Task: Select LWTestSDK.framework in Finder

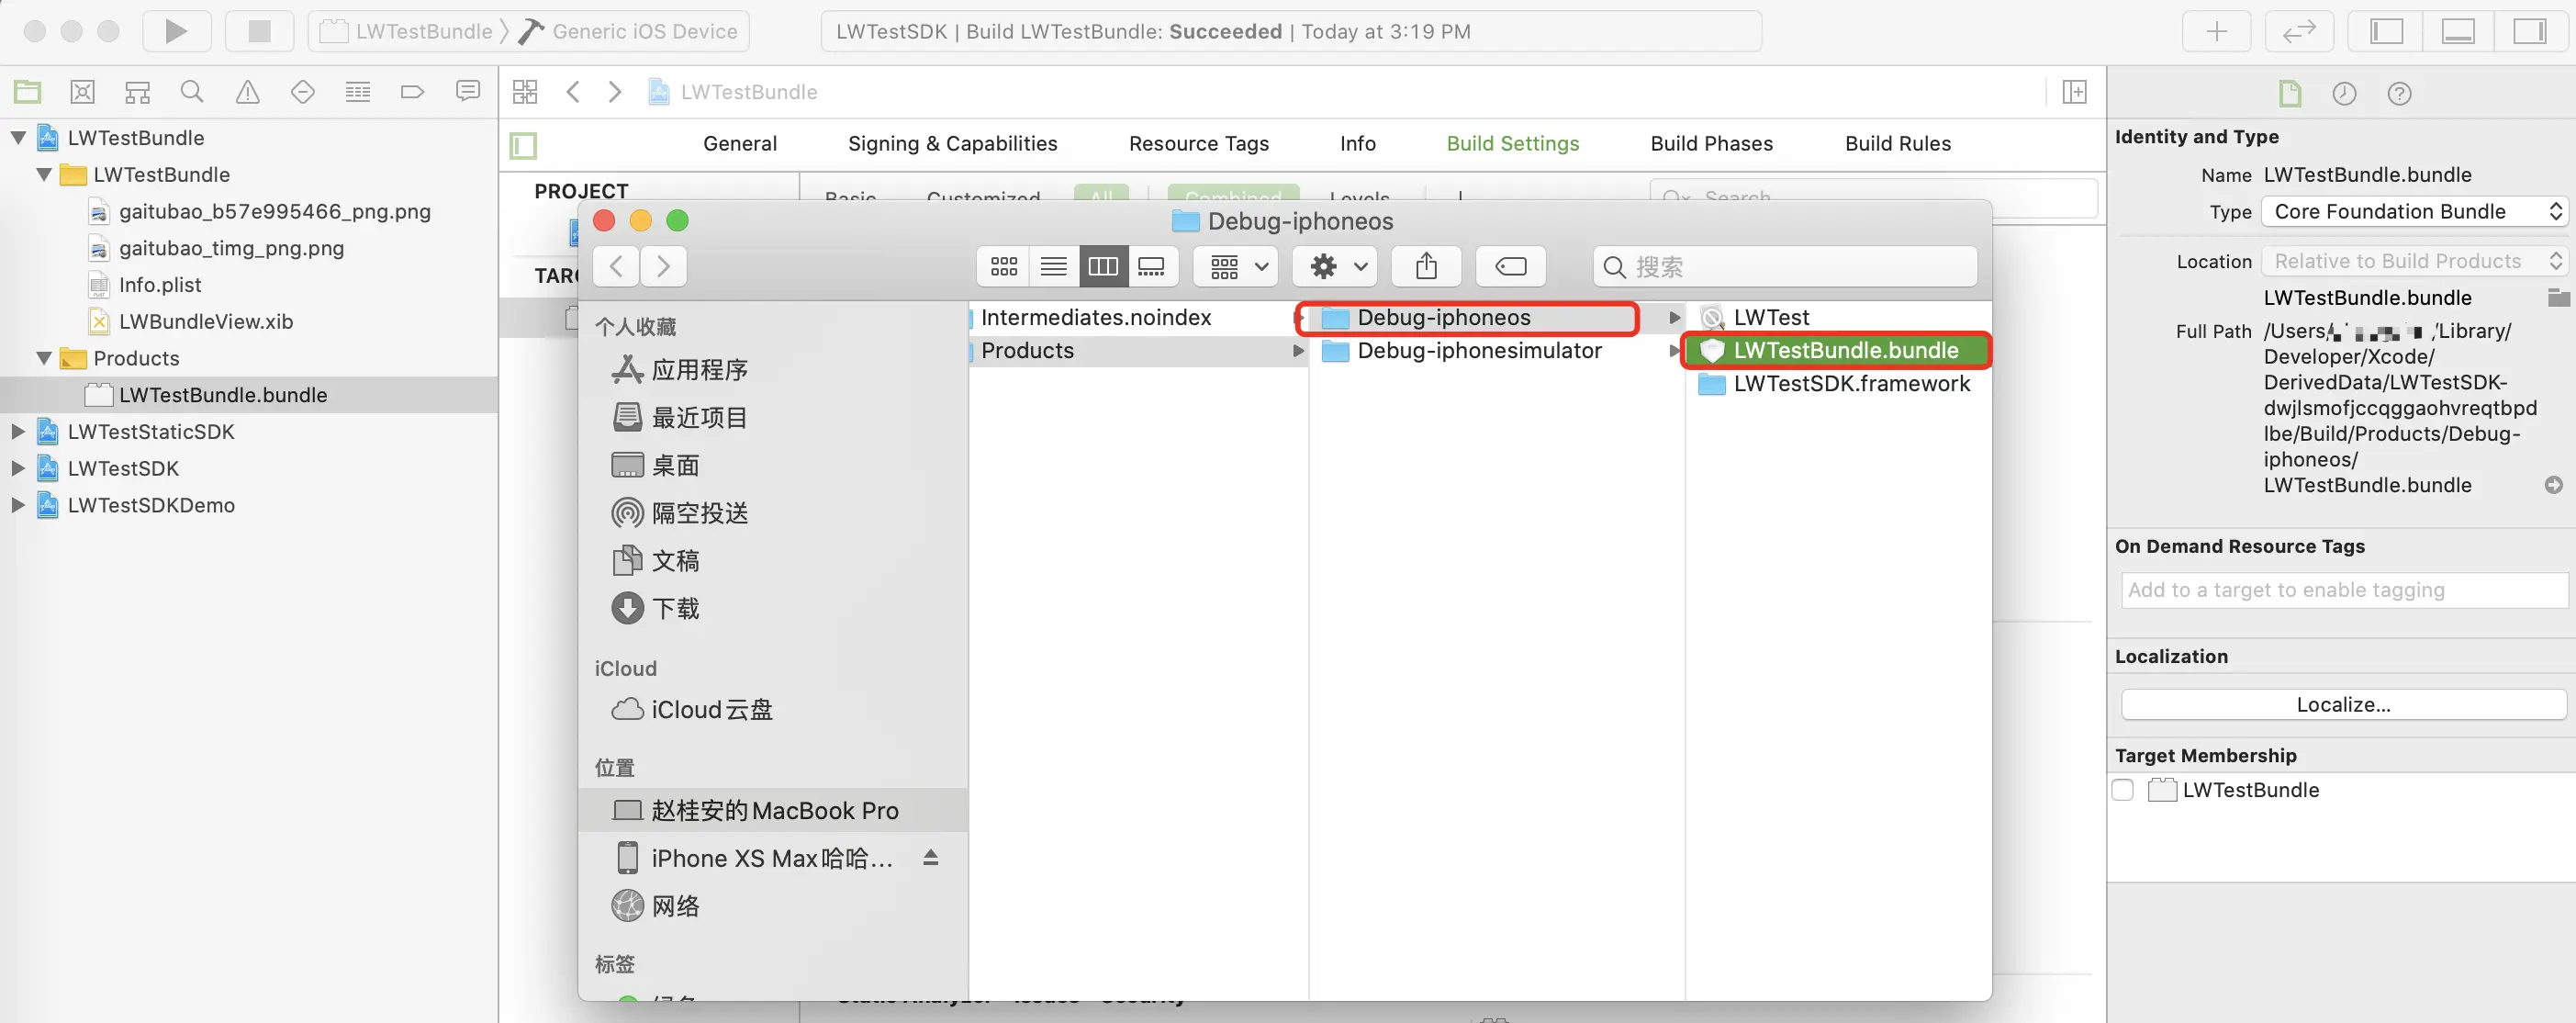Action: (x=1850, y=384)
